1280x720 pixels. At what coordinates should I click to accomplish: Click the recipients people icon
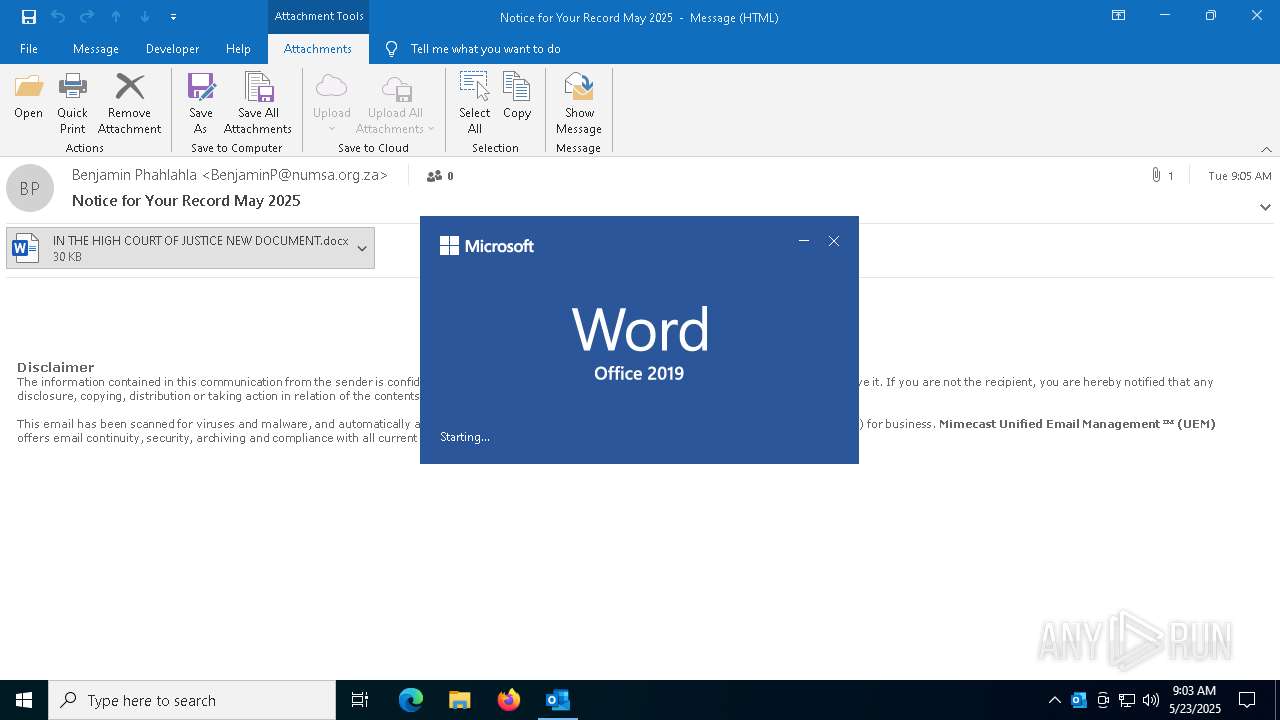pos(434,176)
